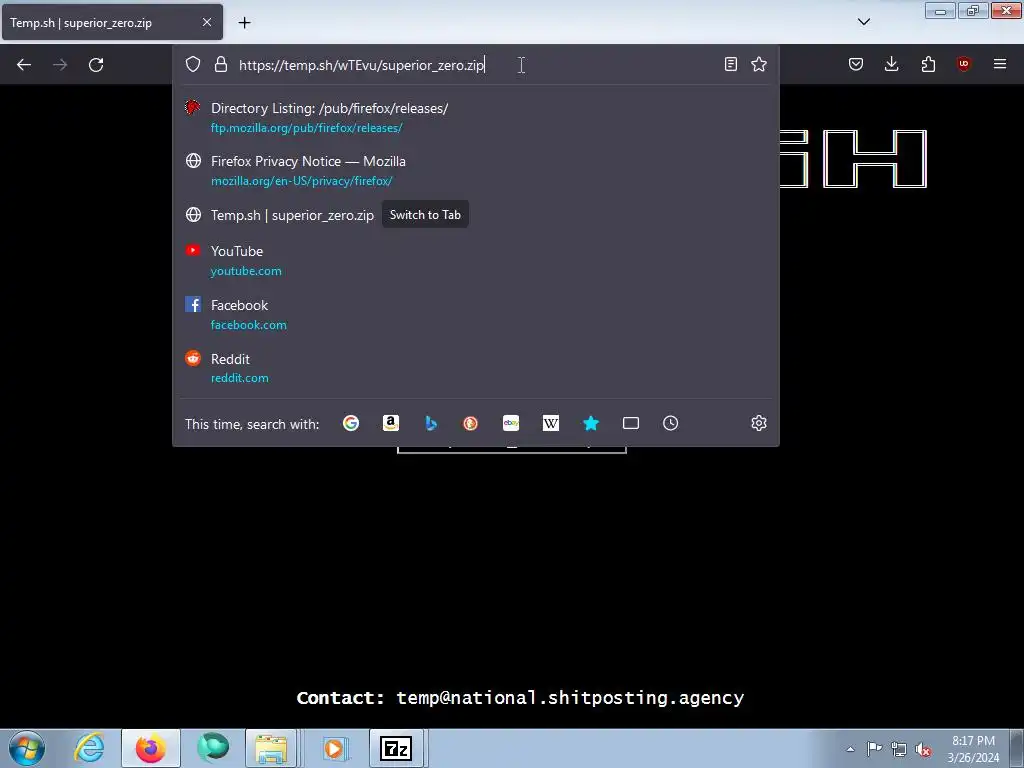Open Windows Media Player from taskbar
Image resolution: width=1024 pixels, height=768 pixels.
pyautogui.click(x=334, y=748)
